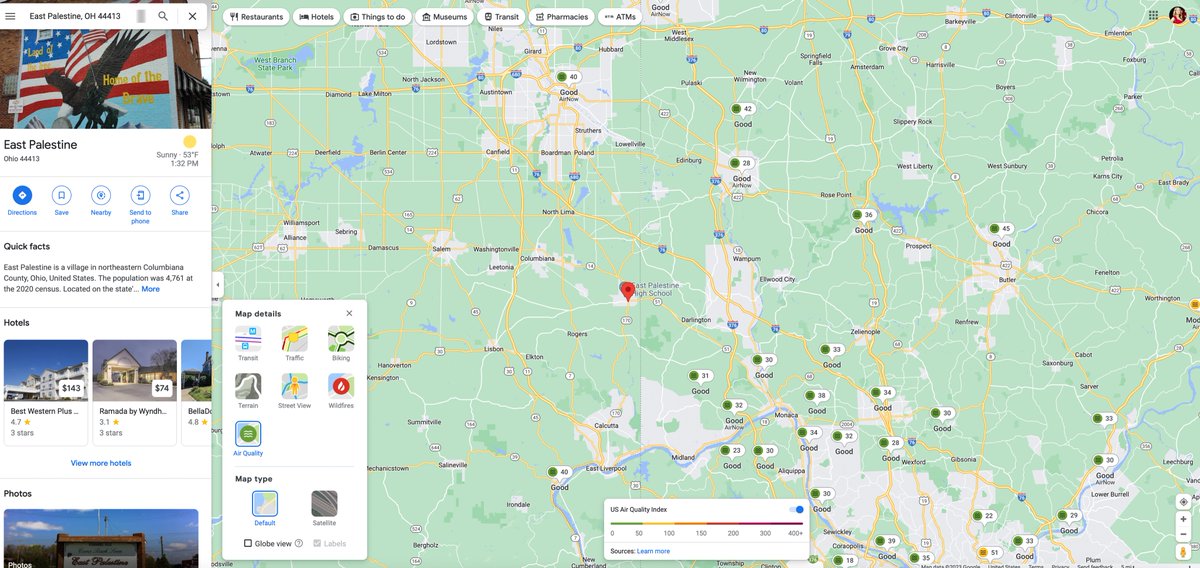Screen dimensions: 1200x568
Task: Enable the Wildfires map layer
Action: point(341,391)
